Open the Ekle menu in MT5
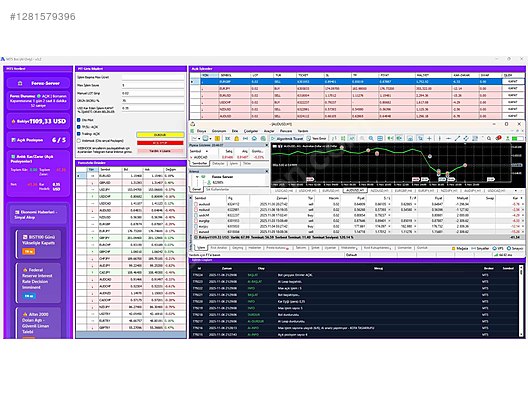The width and height of the screenshot is (528, 396). coord(235,131)
